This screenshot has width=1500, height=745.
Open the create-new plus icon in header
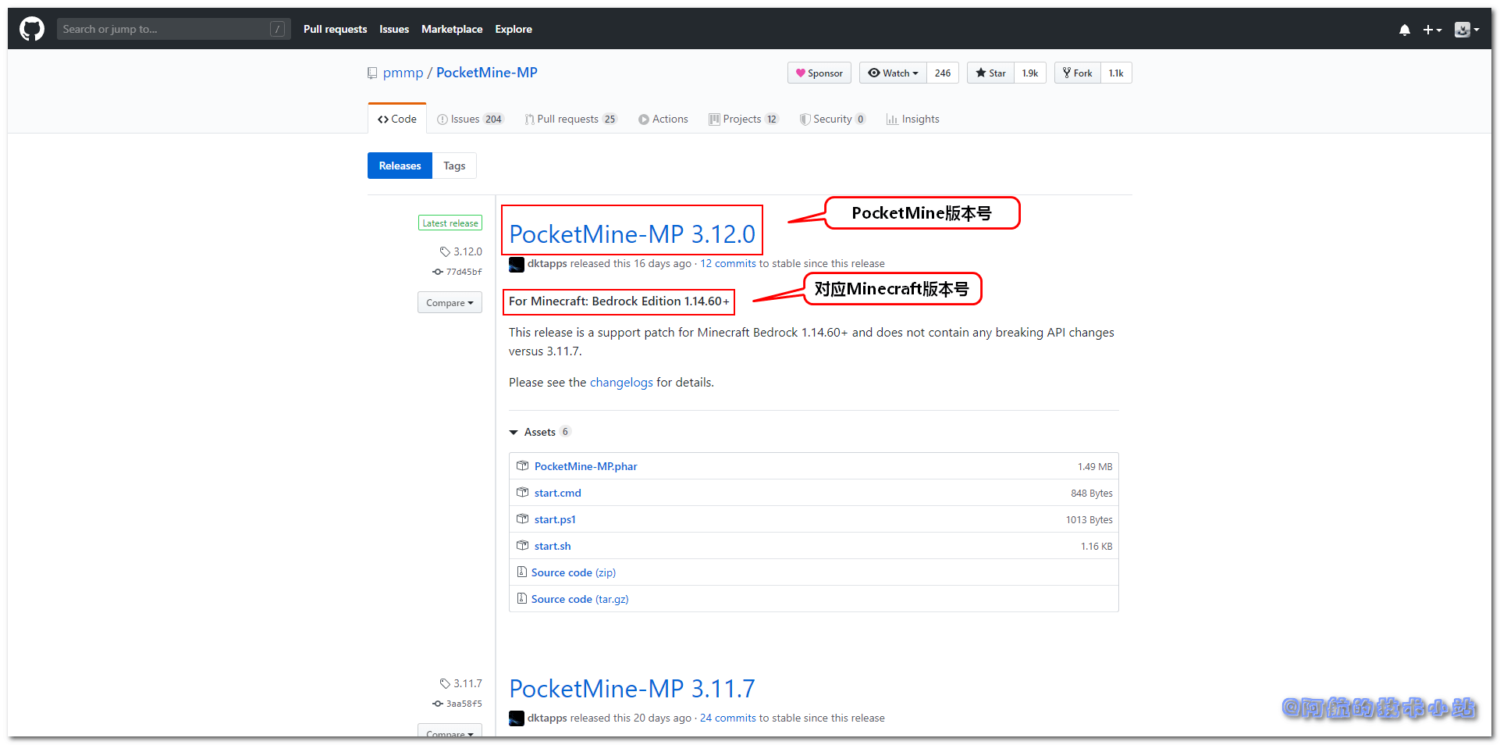click(1429, 29)
